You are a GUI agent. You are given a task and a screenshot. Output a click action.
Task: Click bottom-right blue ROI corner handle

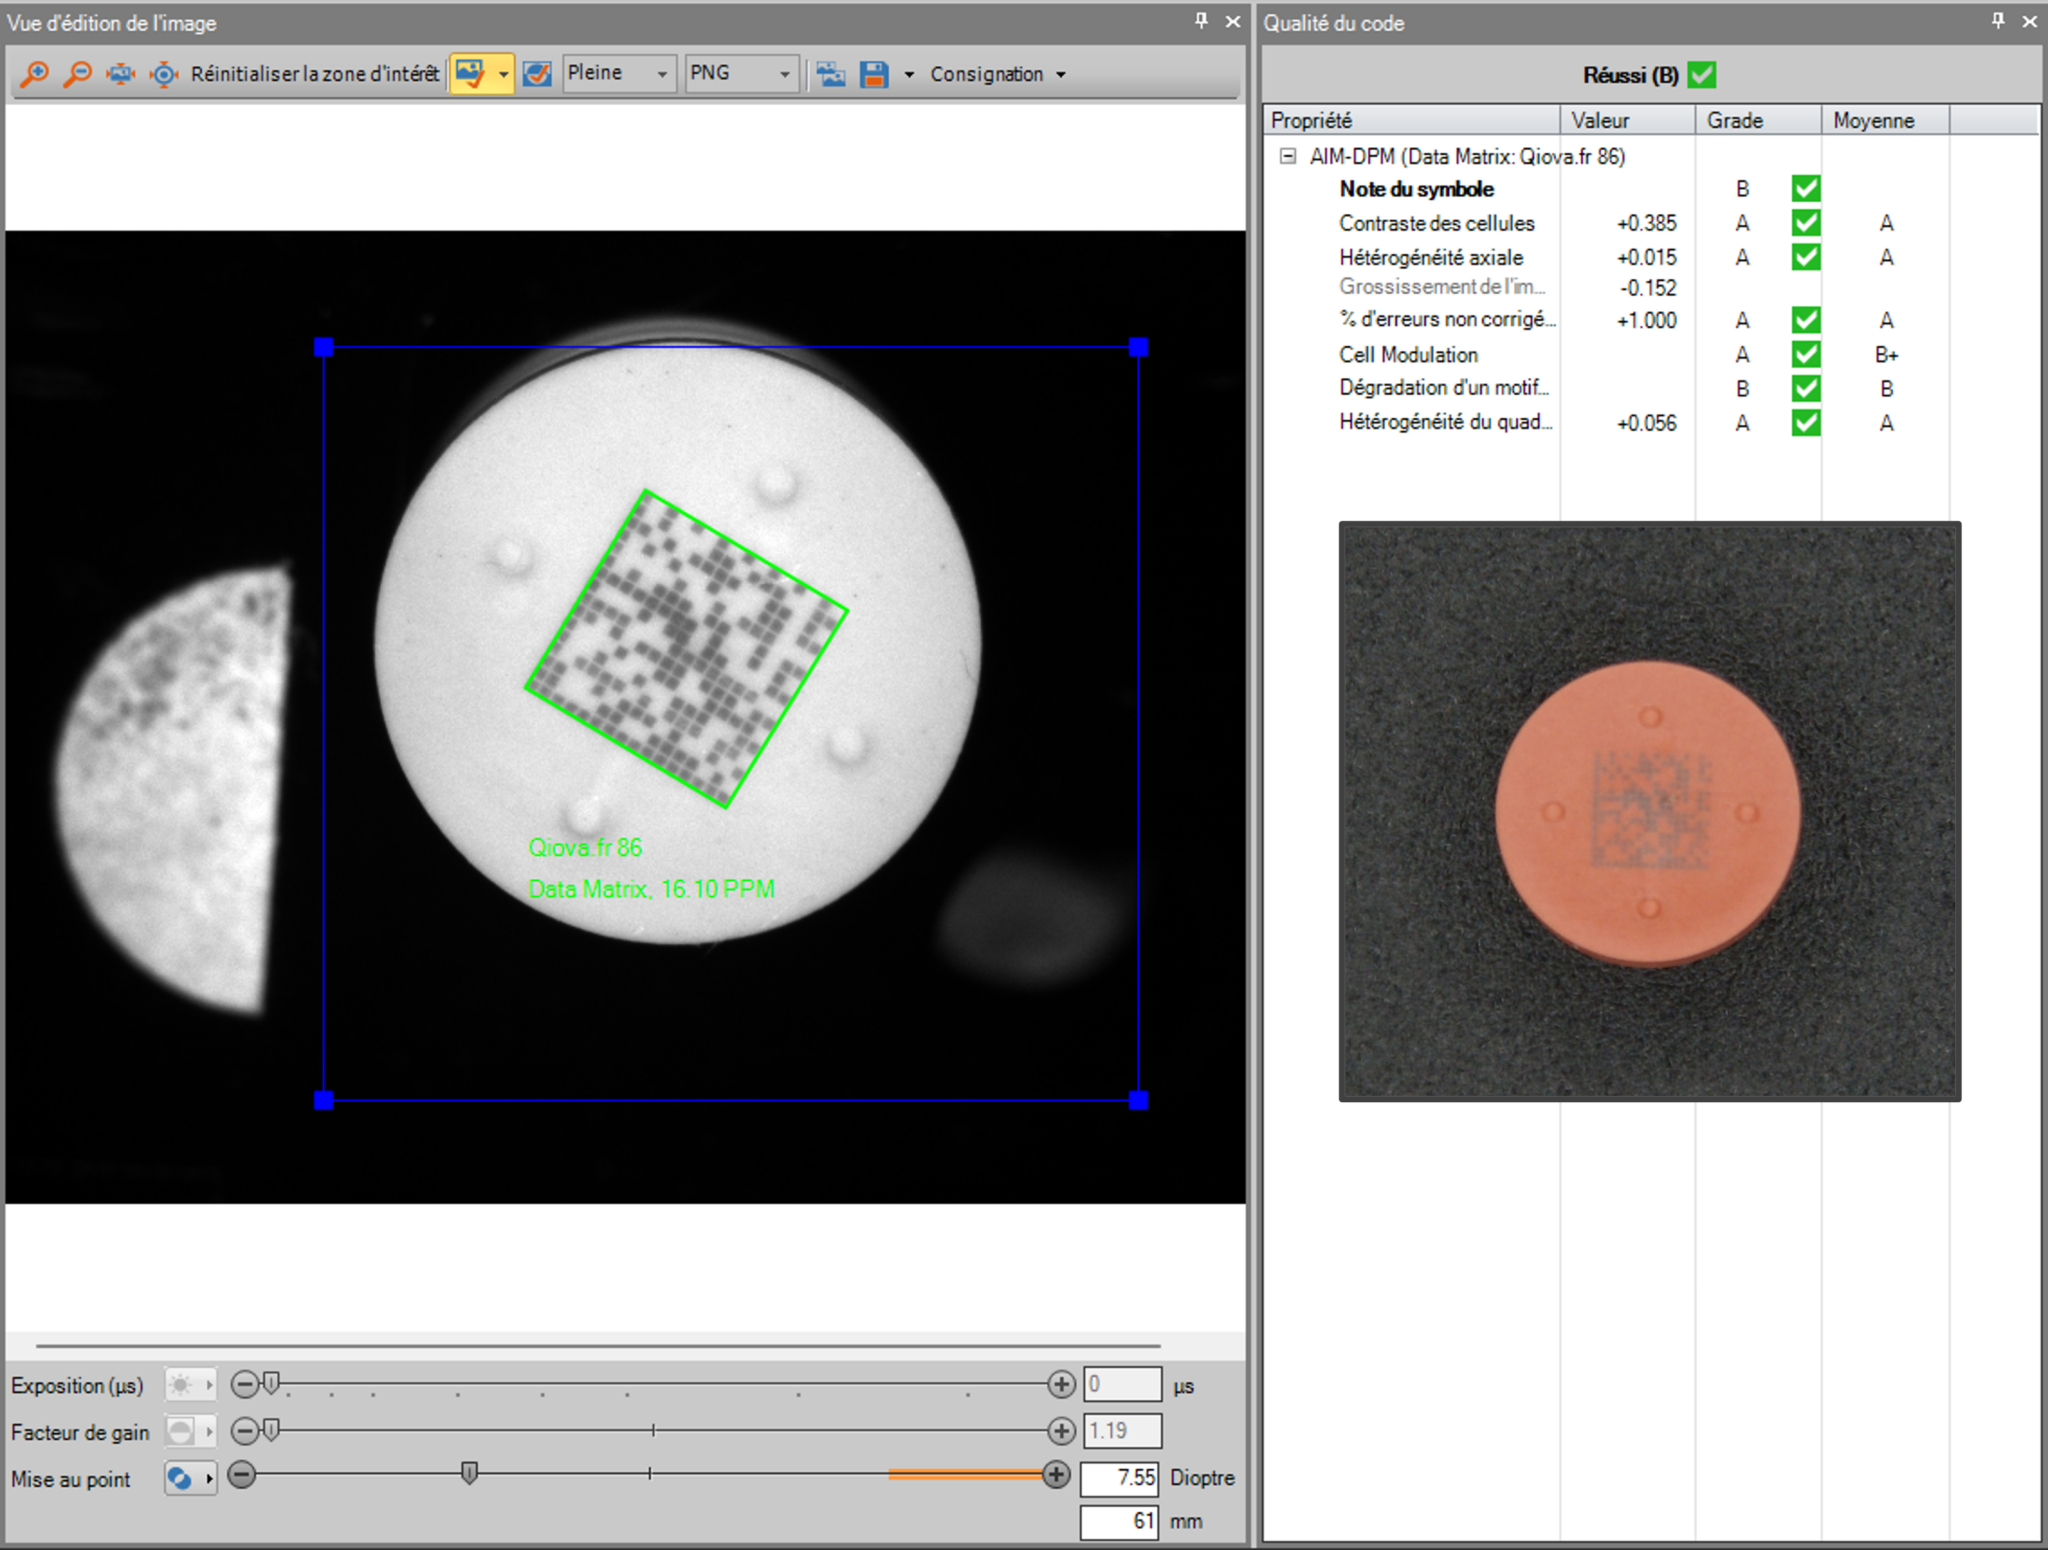click(1139, 1100)
